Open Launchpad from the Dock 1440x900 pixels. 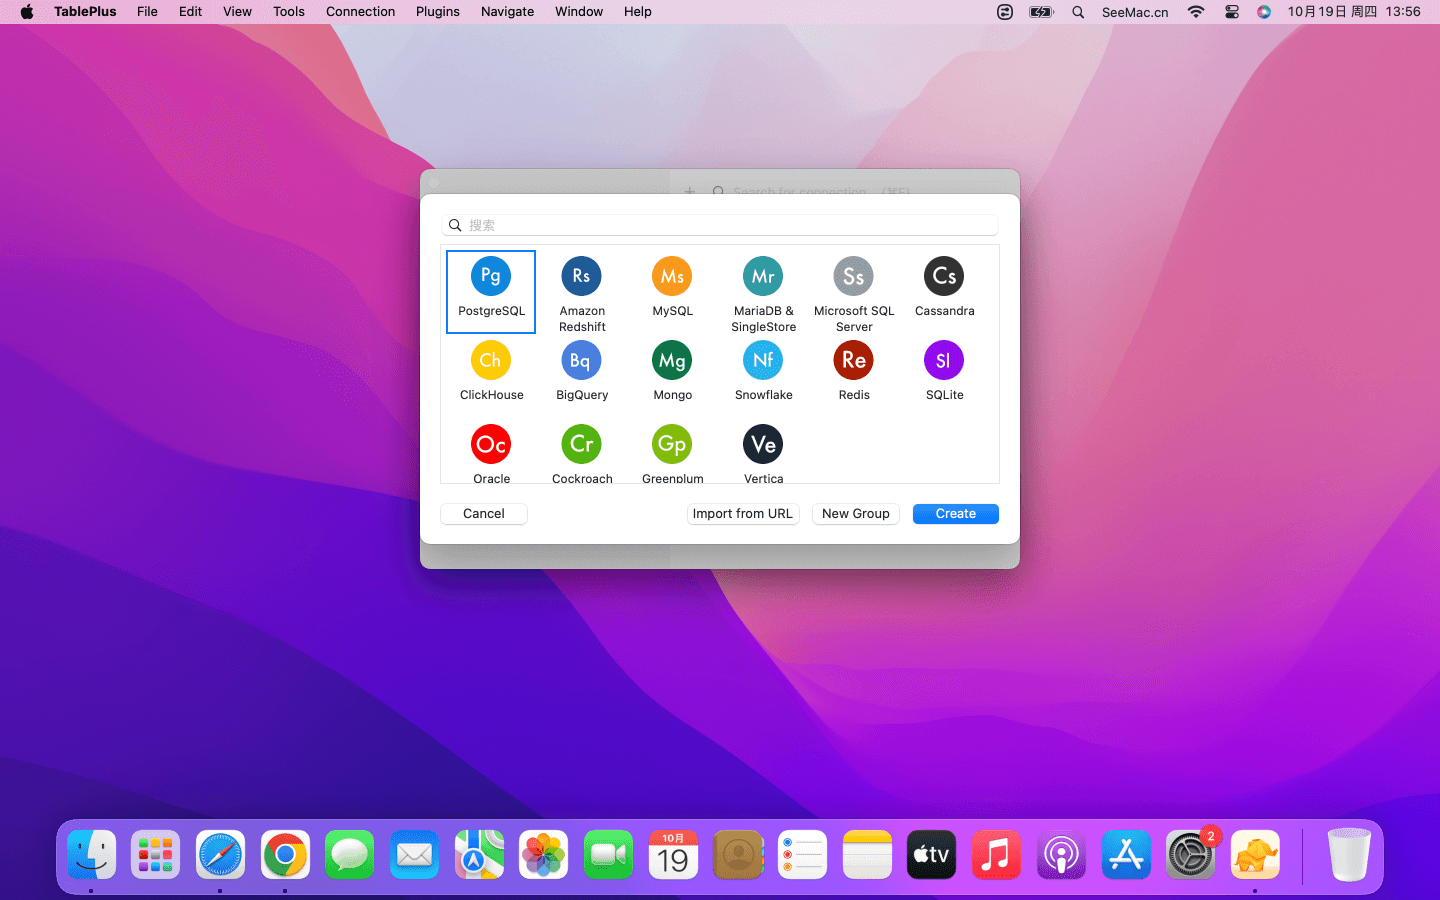point(156,855)
